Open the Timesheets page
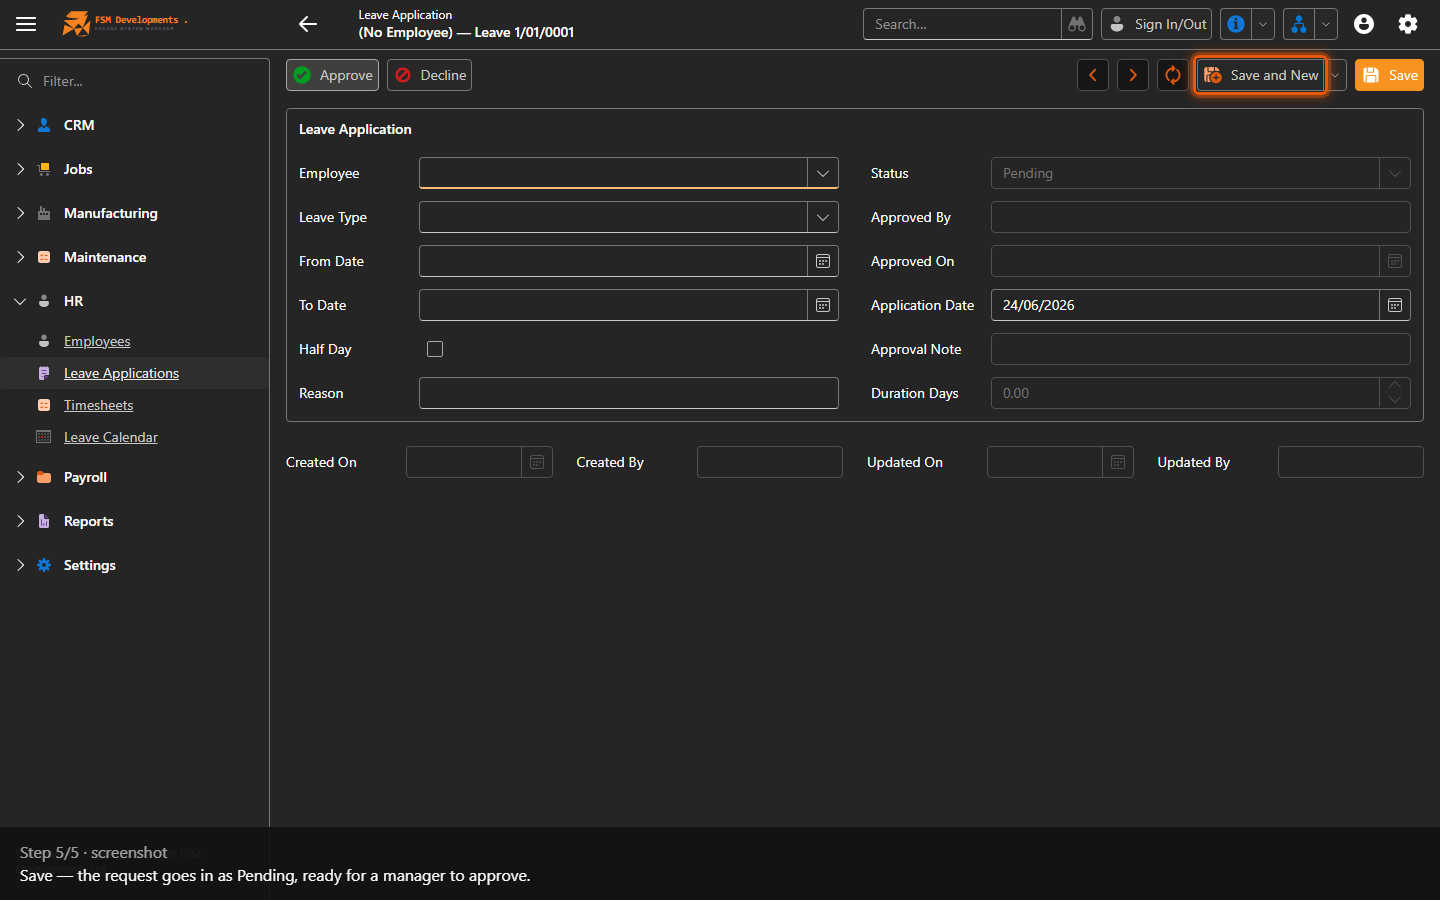1440x900 pixels. tap(98, 405)
